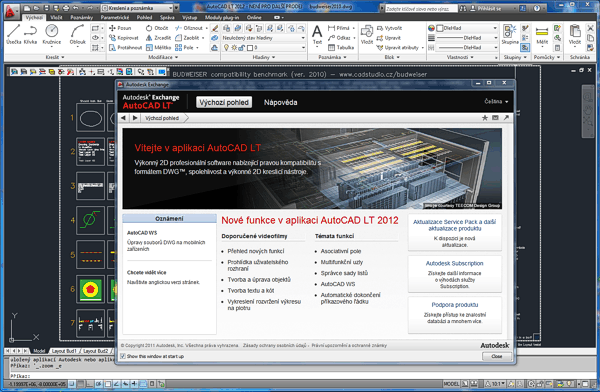Toggle 'Show this window at start up' checkbox
The width and height of the screenshot is (600, 392).
point(123,356)
